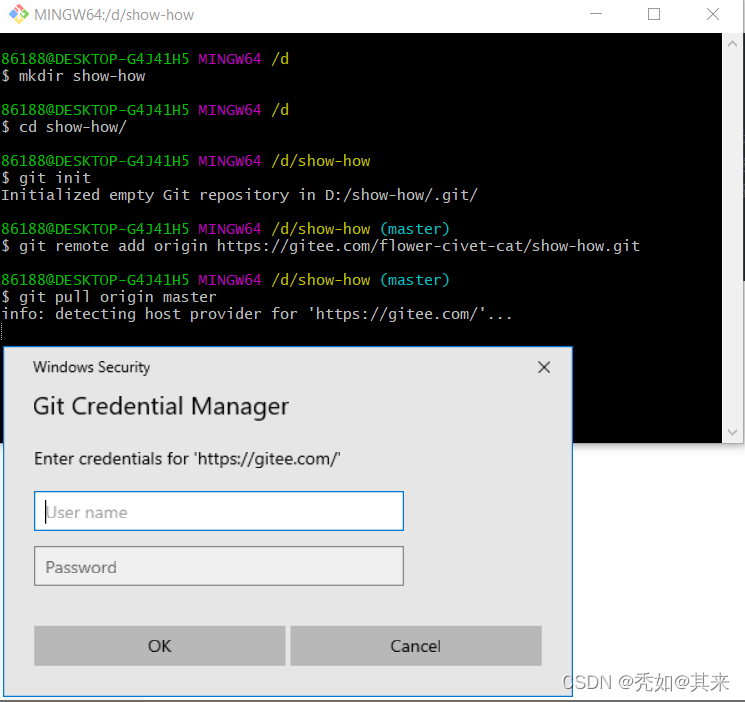Close the Git Credential Manager dialog
This screenshot has height=702, width=745.
544,367
